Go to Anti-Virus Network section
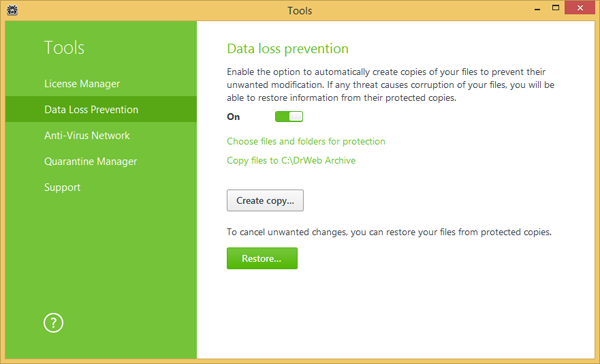This screenshot has height=364, width=600. pos(87,135)
